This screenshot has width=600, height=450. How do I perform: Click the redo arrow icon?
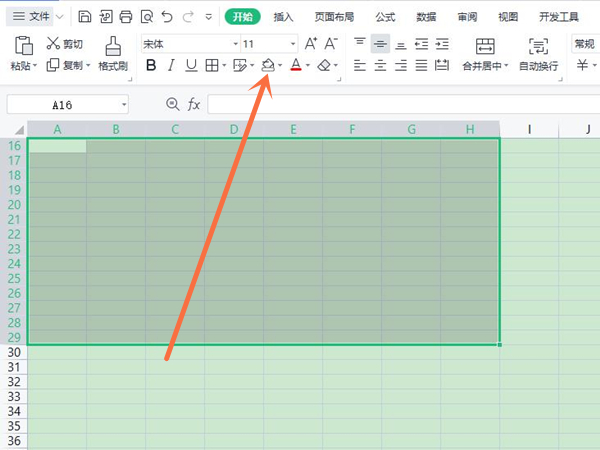[188, 17]
